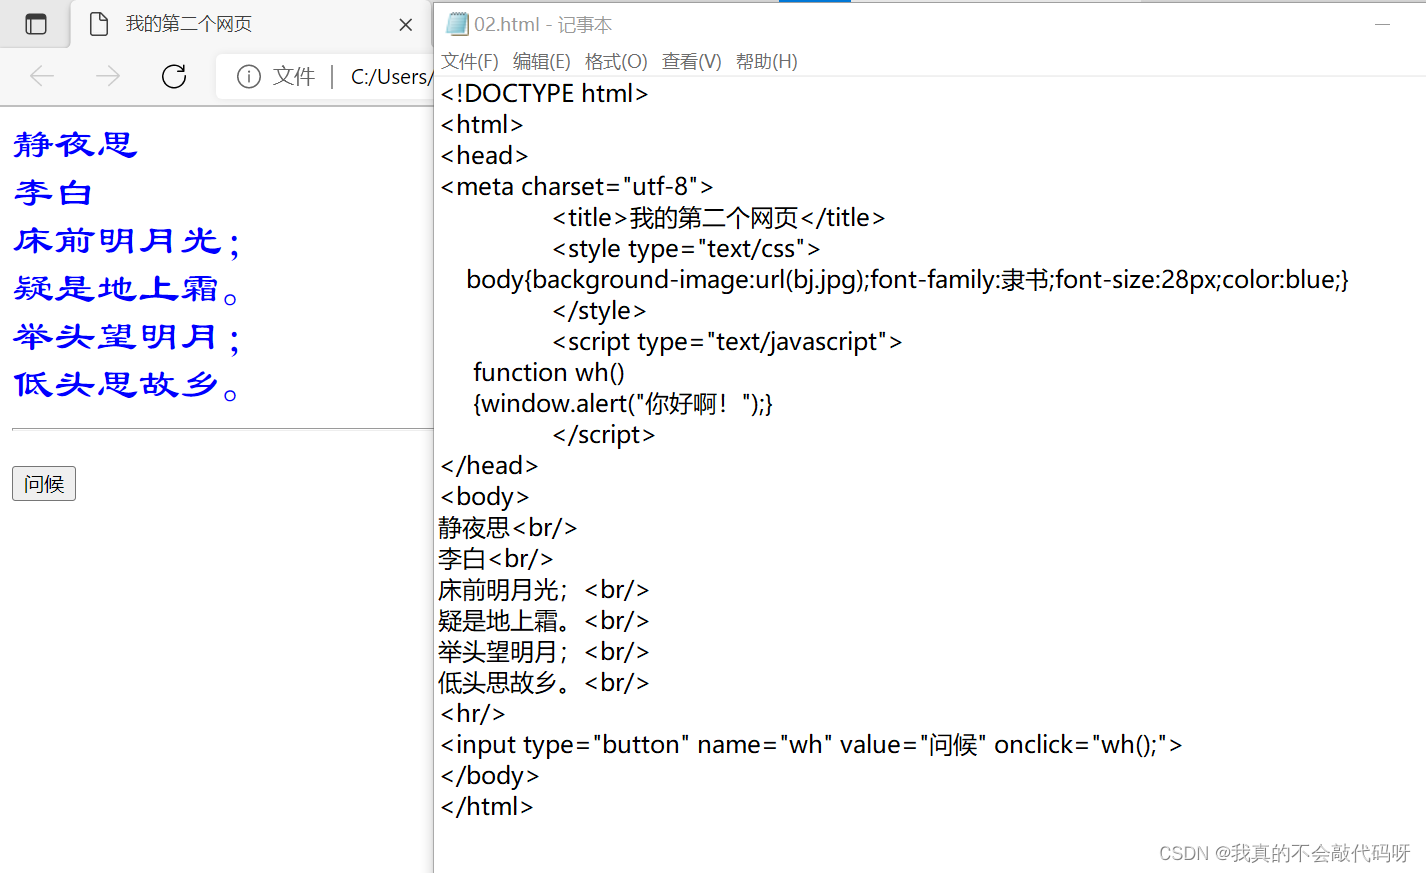Click the 李白 line on webpage
Image resolution: width=1426 pixels, height=873 pixels.
tap(54, 193)
